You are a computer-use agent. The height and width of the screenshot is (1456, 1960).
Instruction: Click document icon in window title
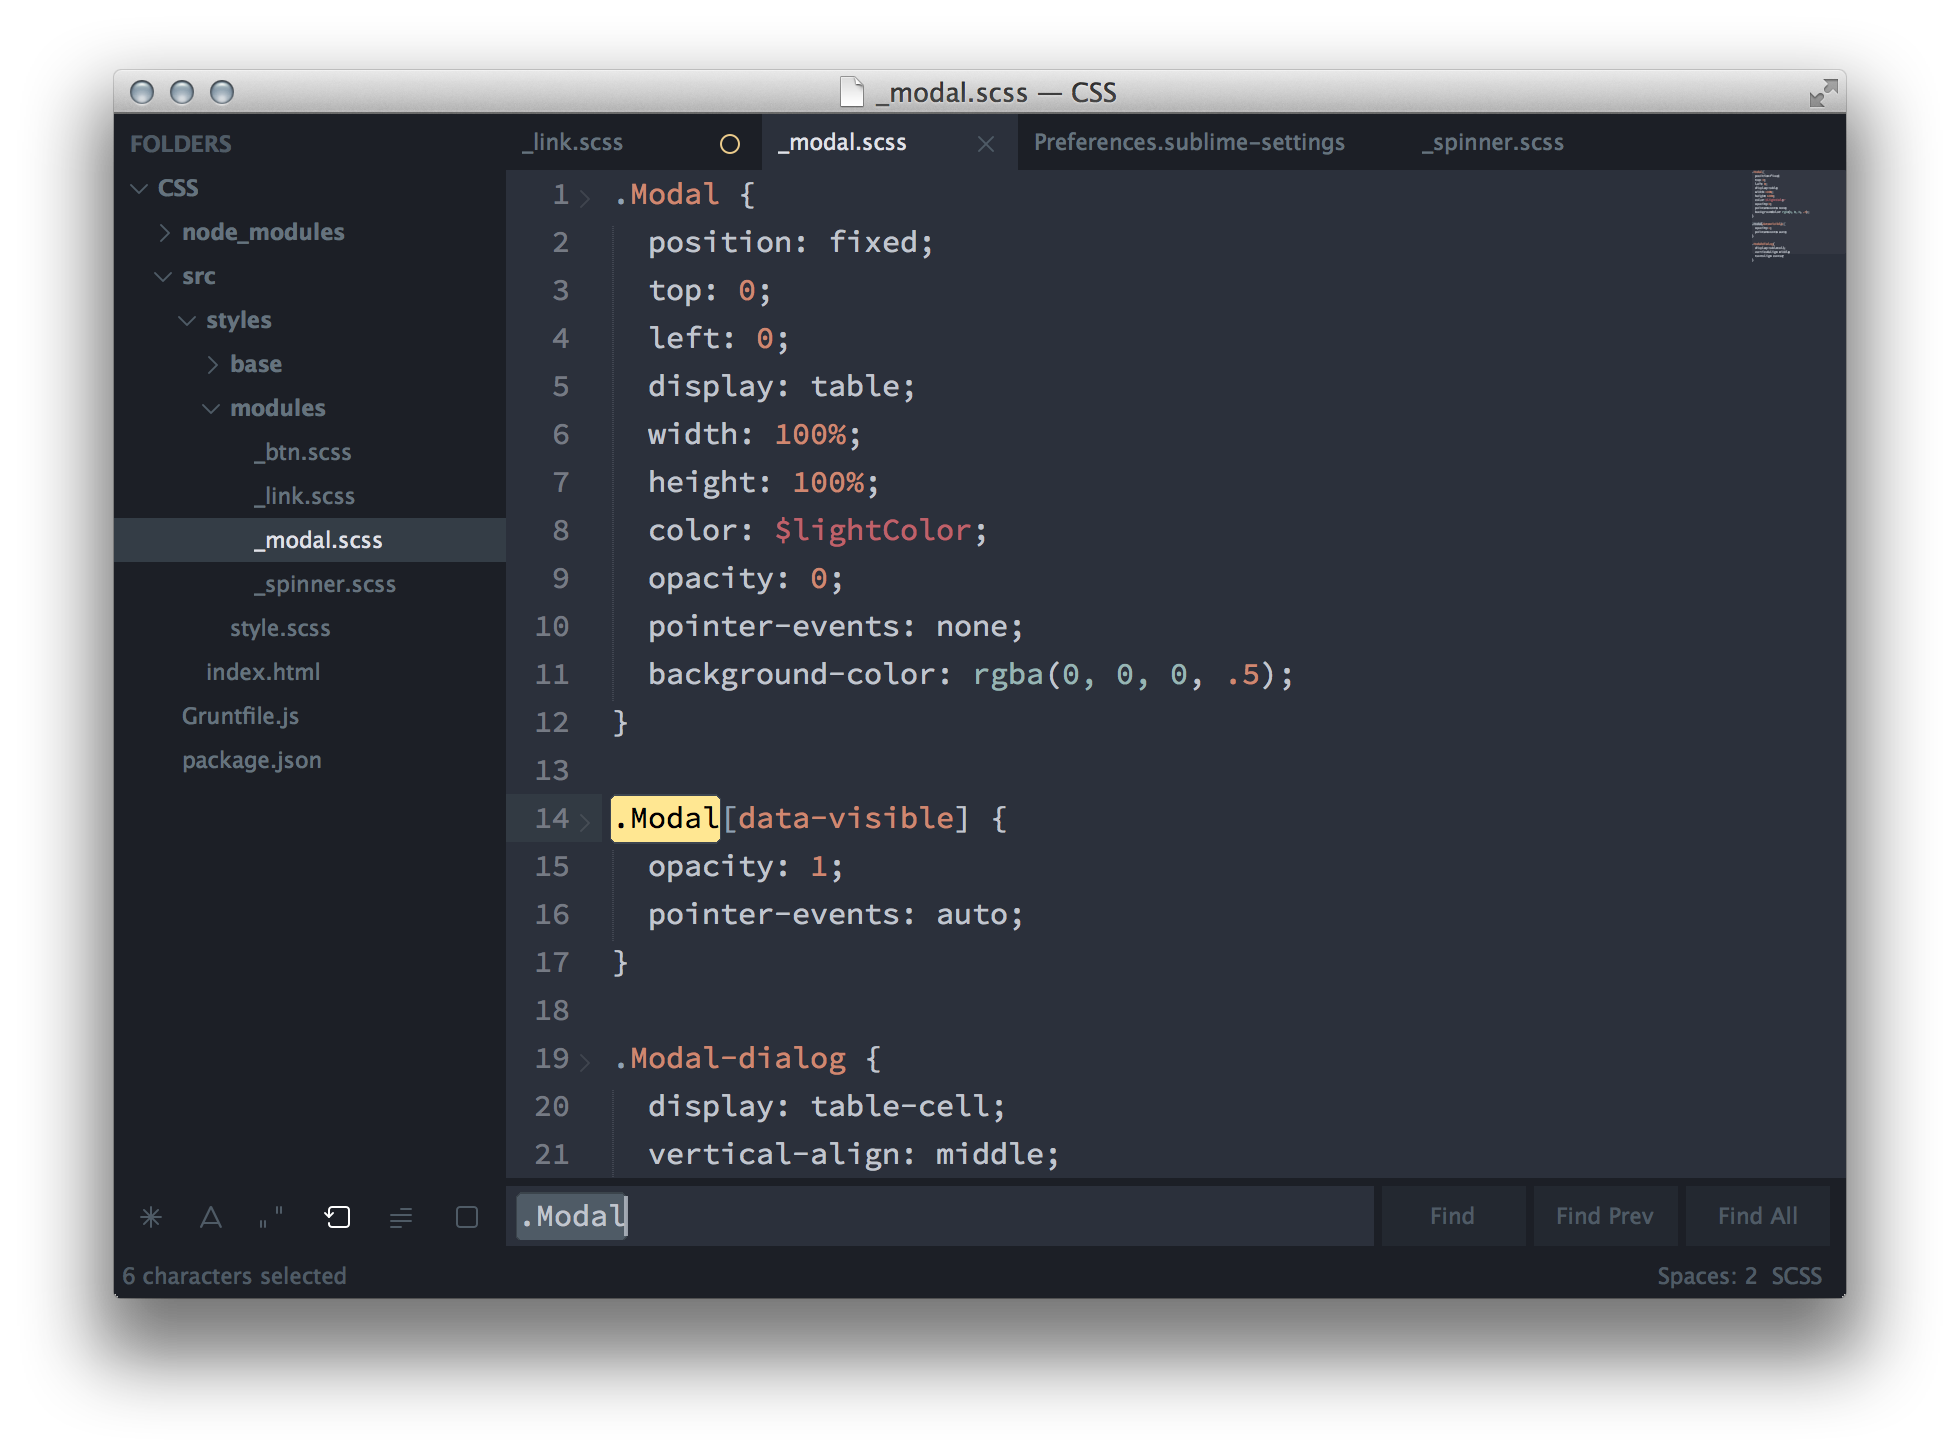pyautogui.click(x=852, y=92)
